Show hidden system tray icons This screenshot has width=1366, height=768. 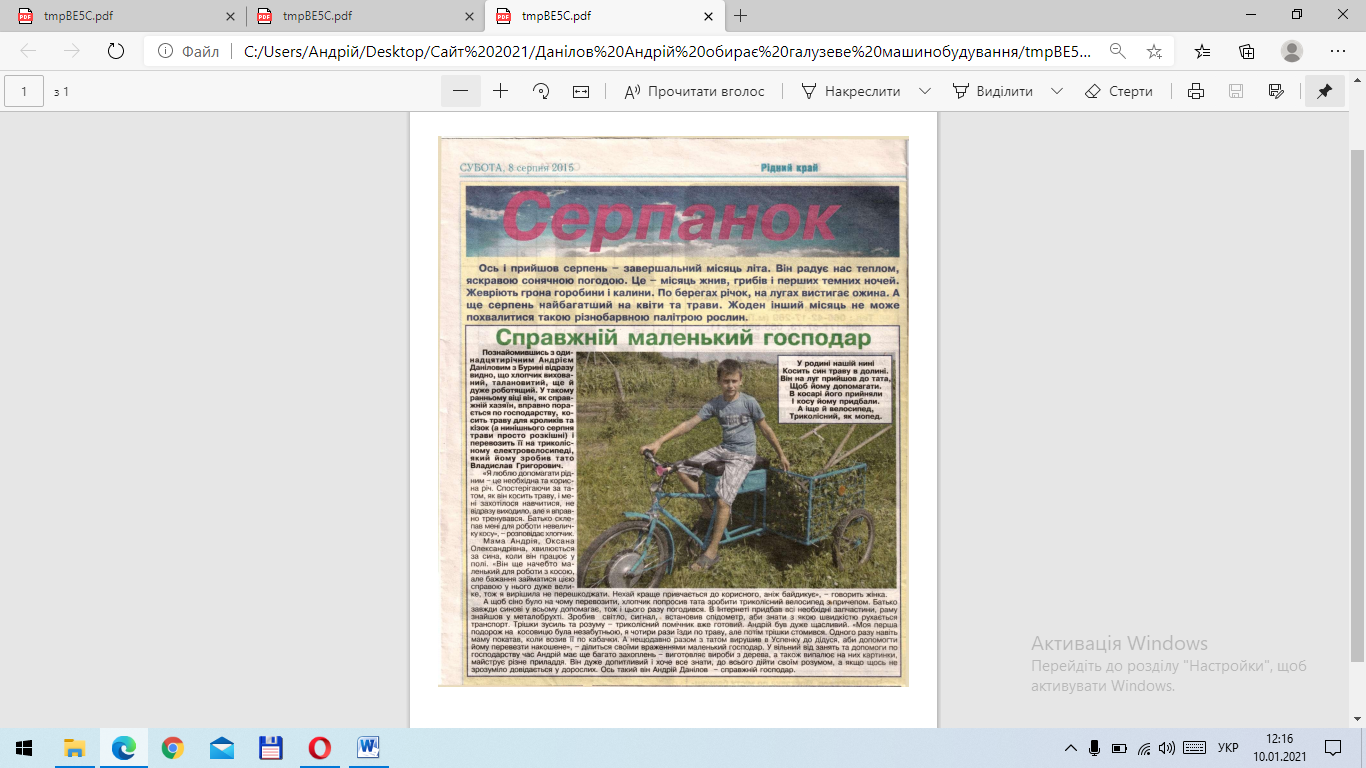click(1071, 747)
